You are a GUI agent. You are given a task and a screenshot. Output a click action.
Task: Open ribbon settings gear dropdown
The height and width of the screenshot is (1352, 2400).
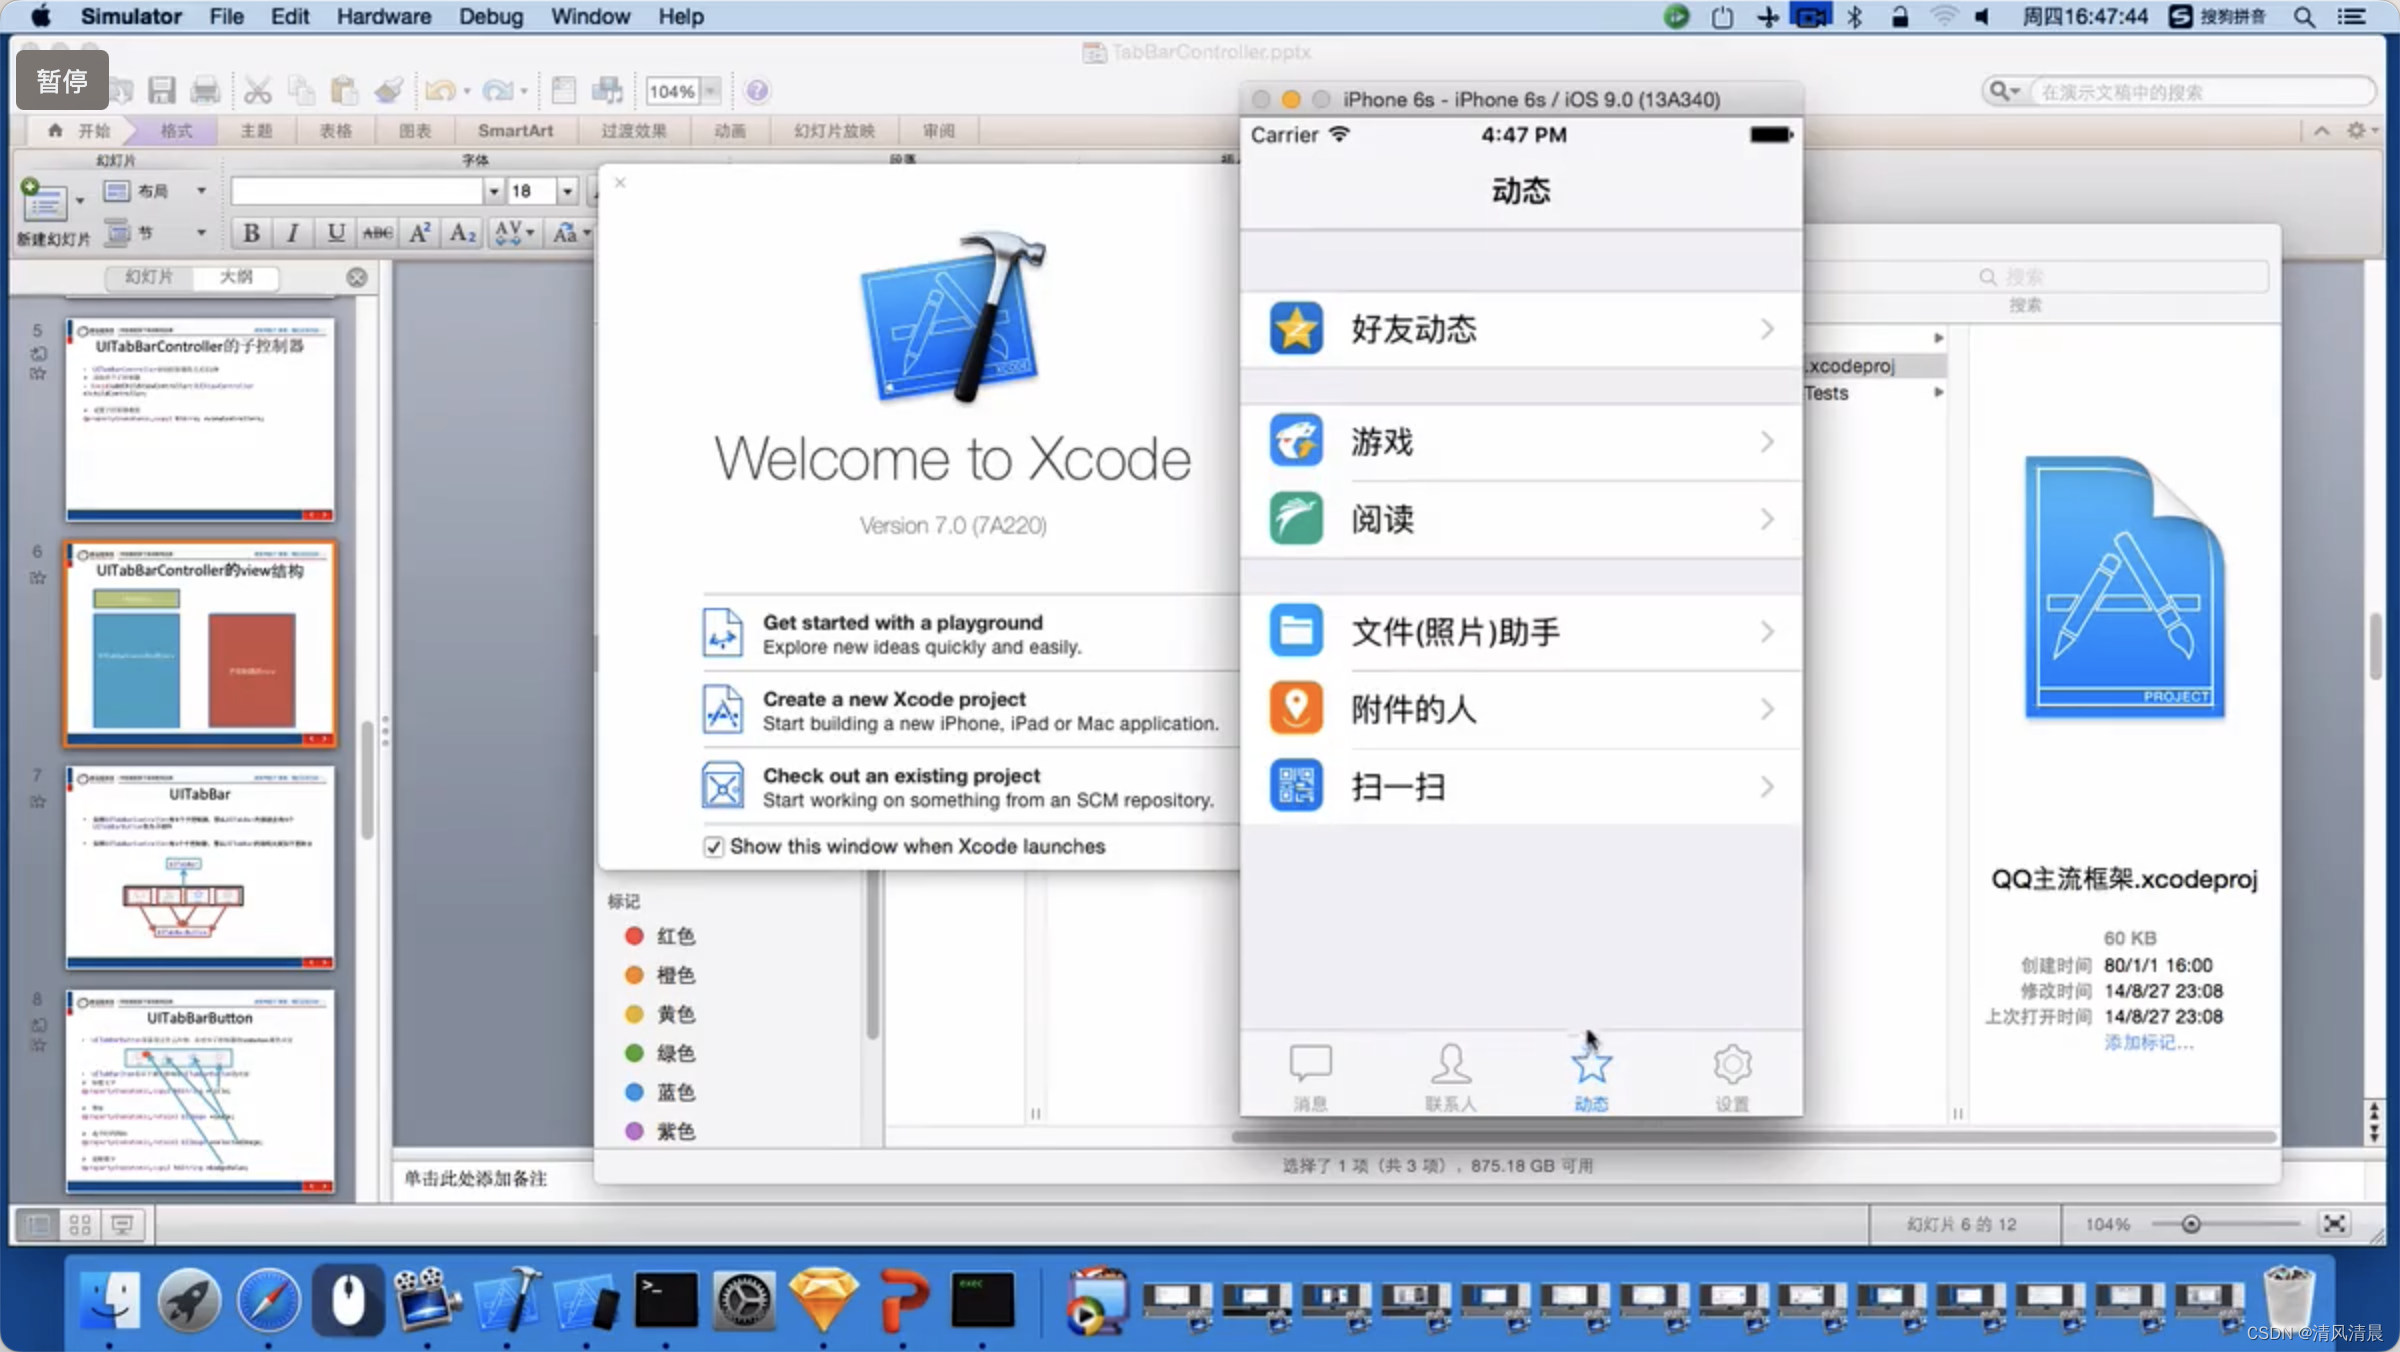point(2362,131)
